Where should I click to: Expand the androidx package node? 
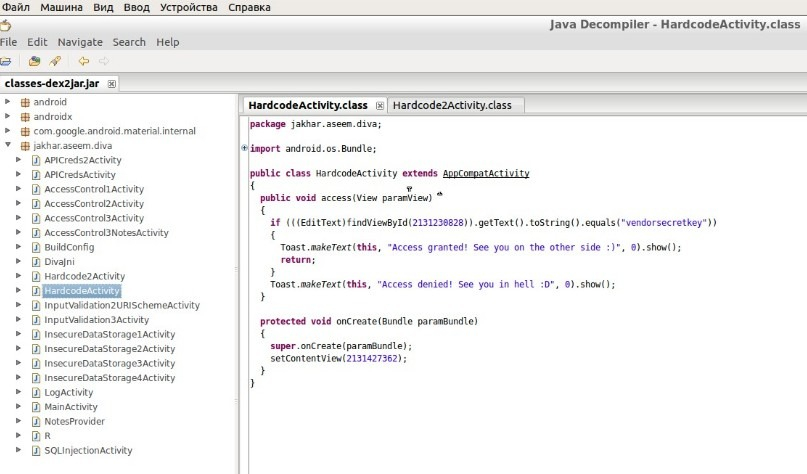(x=8, y=116)
